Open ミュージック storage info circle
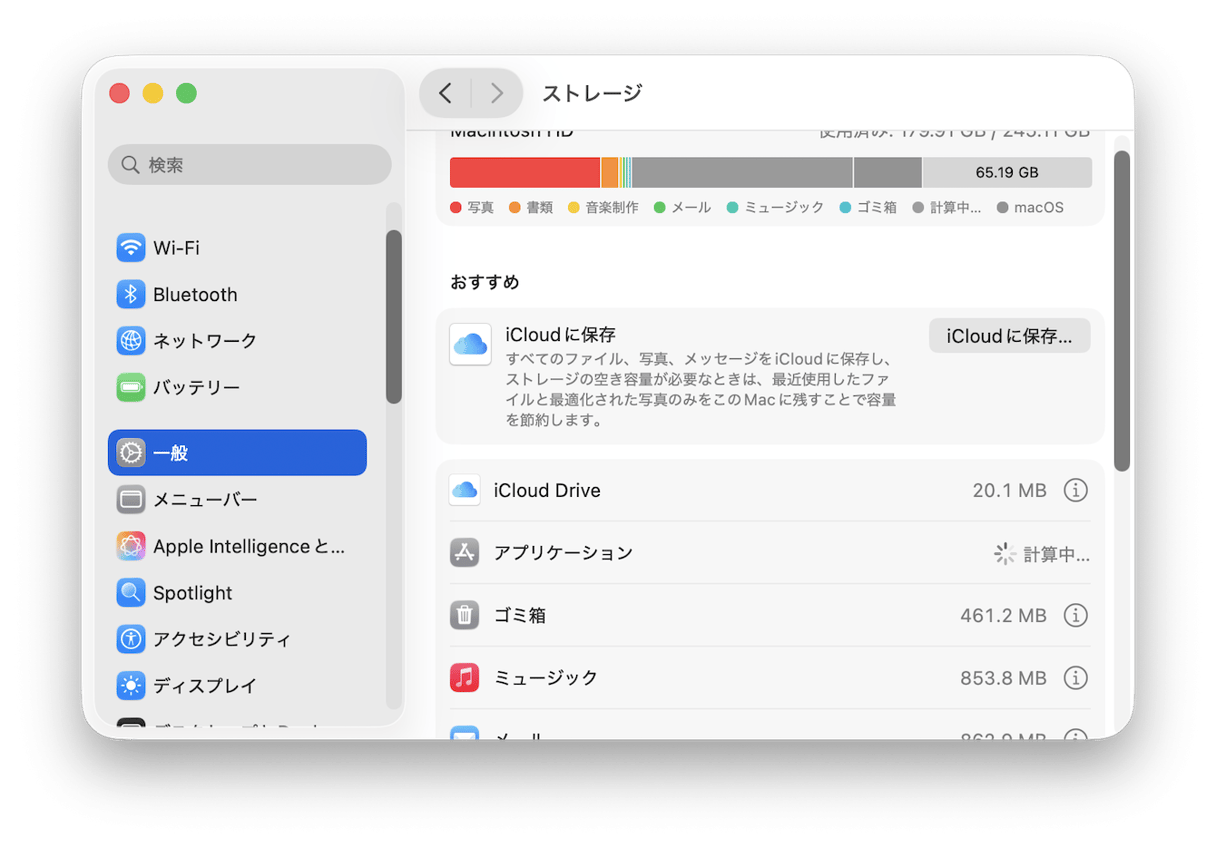The height and width of the screenshot is (847, 1216). (x=1076, y=677)
